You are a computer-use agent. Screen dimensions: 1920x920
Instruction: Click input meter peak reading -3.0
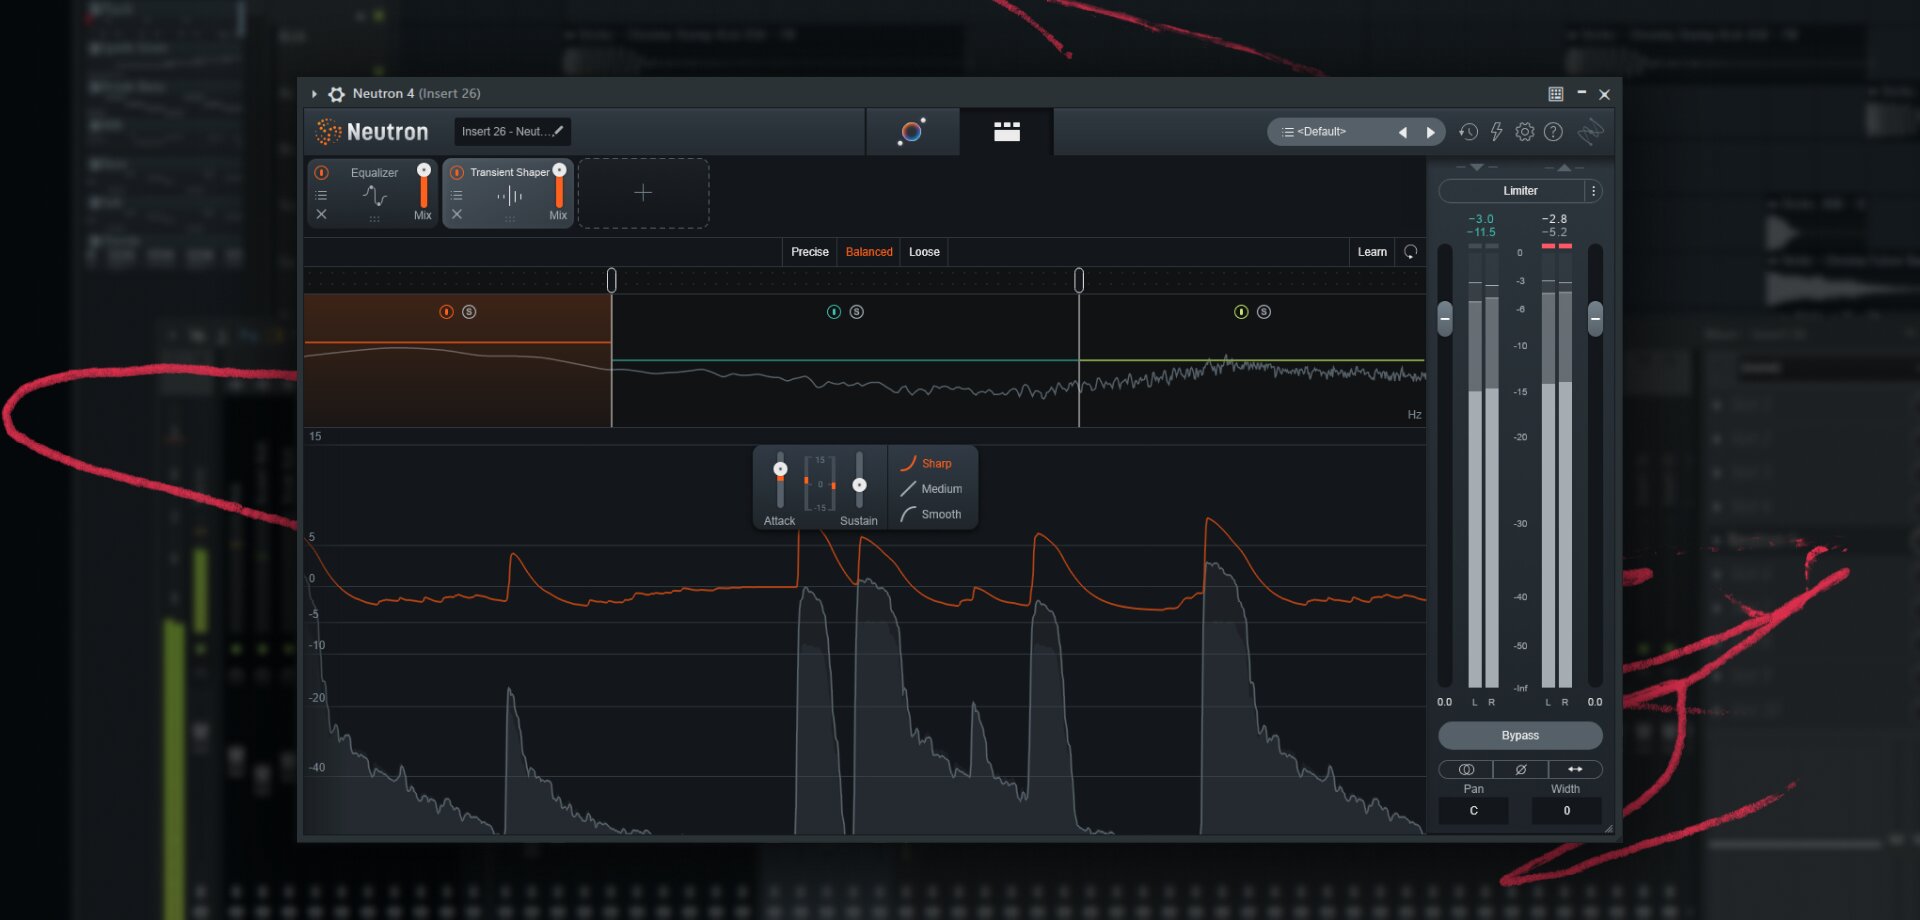[1481, 219]
